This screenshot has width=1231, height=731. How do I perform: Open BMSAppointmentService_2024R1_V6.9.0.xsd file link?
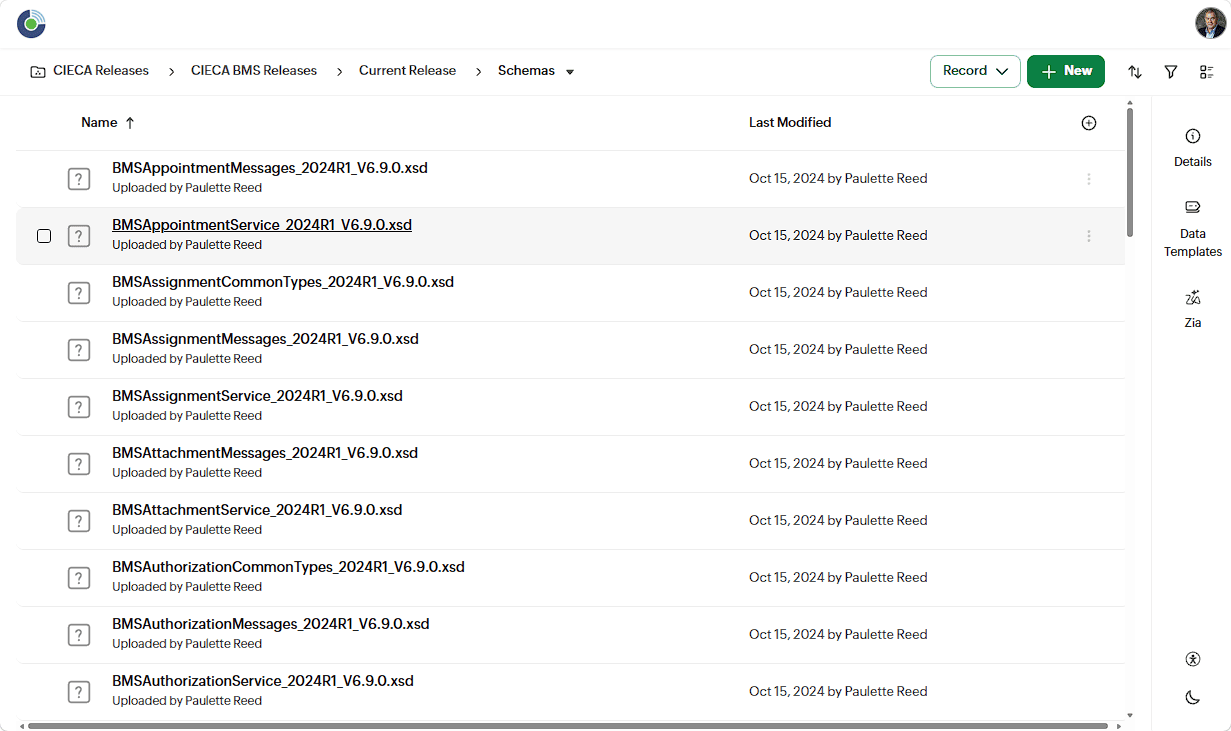tap(262, 225)
